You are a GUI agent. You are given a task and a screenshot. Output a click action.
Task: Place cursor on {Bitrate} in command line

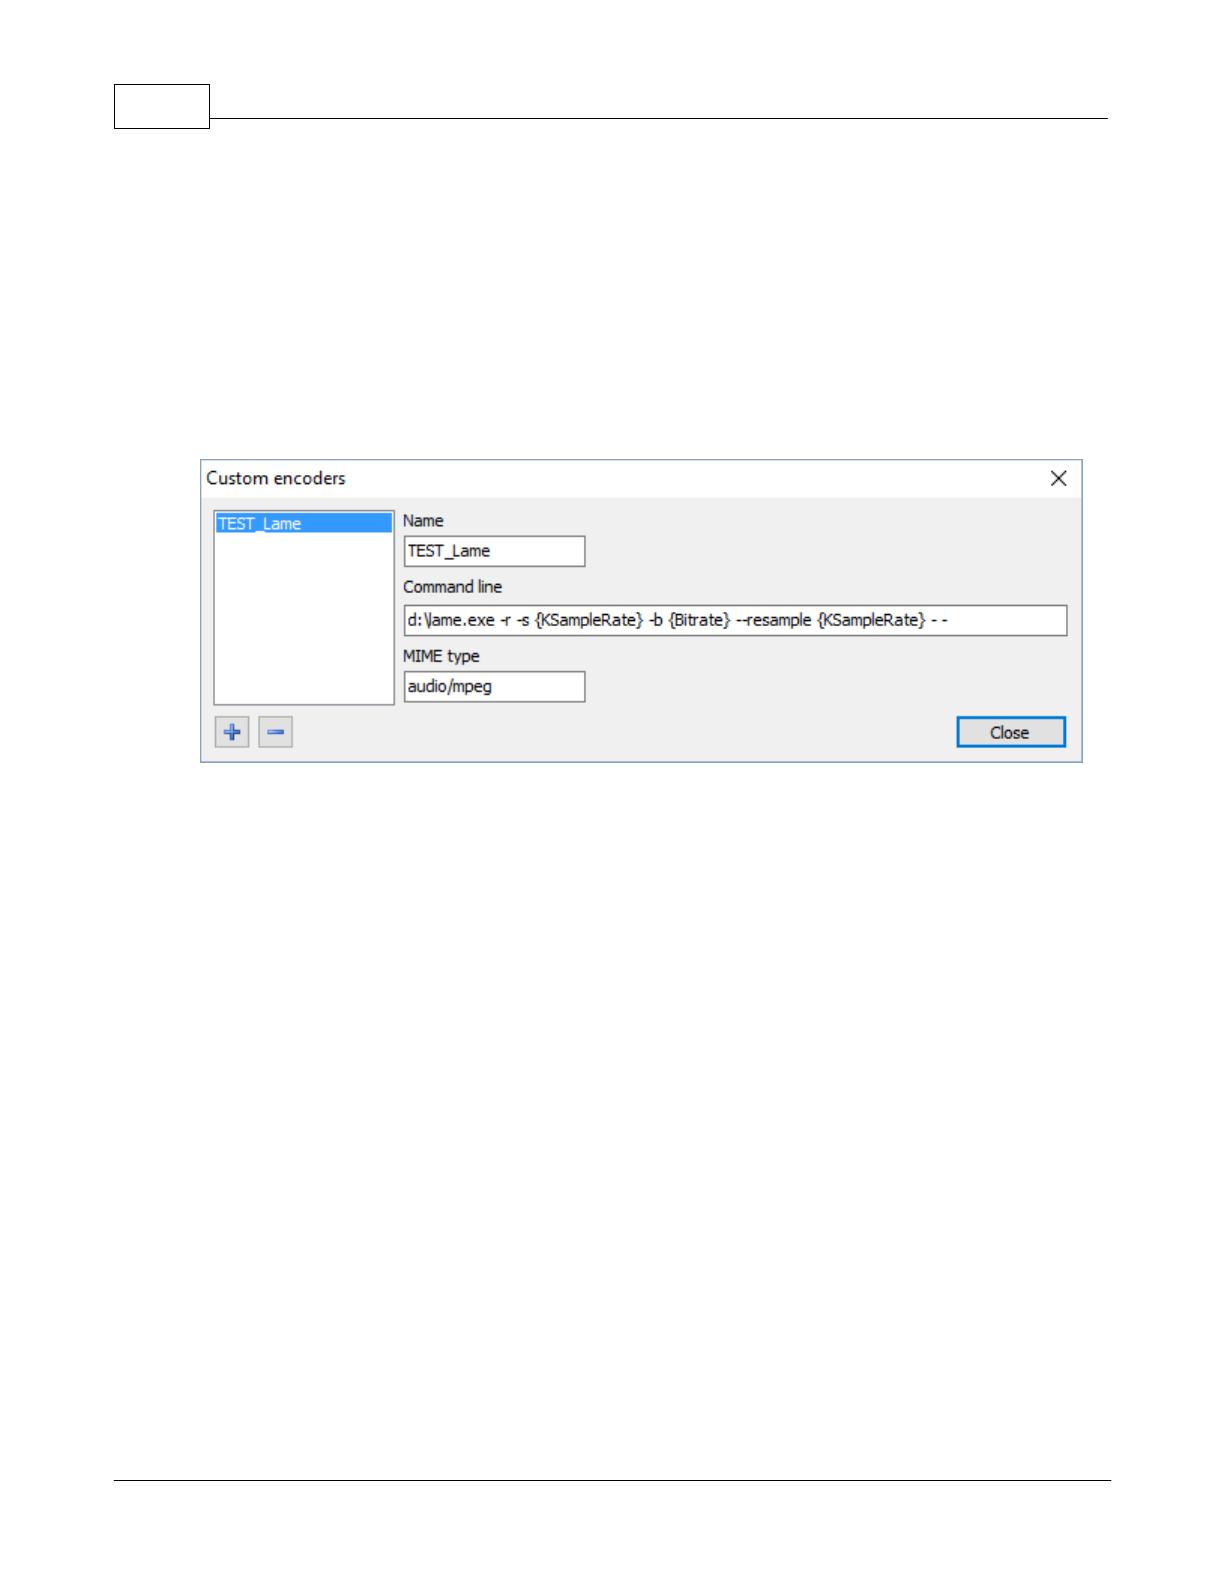pos(699,620)
